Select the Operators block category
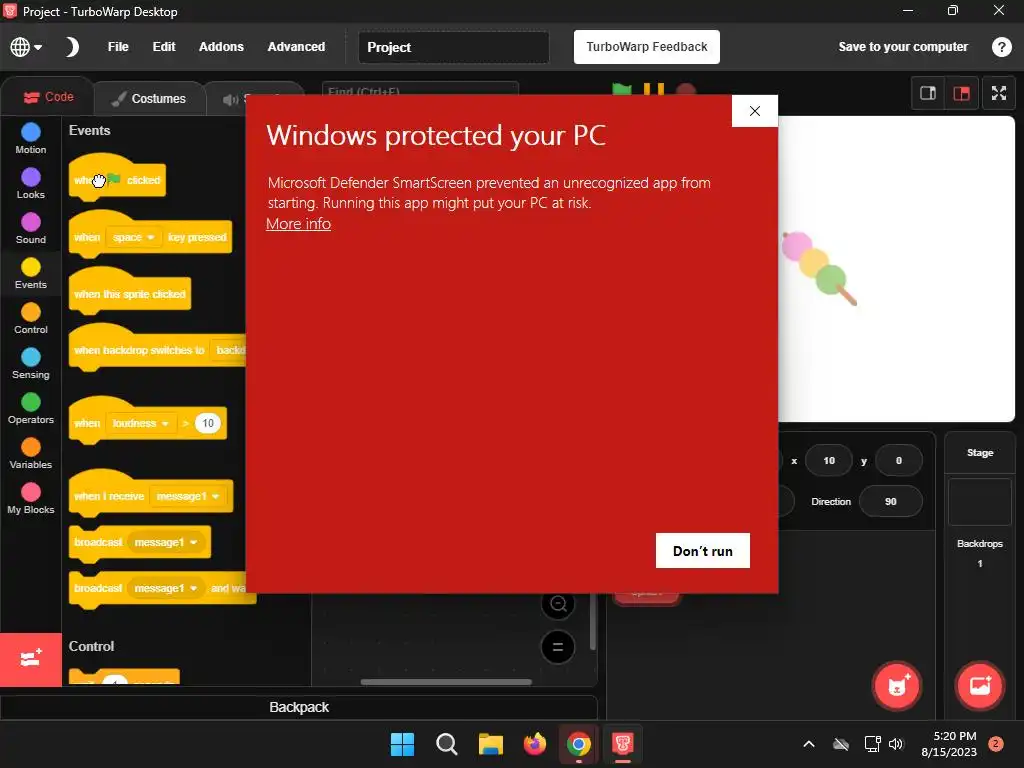The width and height of the screenshot is (1024, 768). tap(31, 409)
